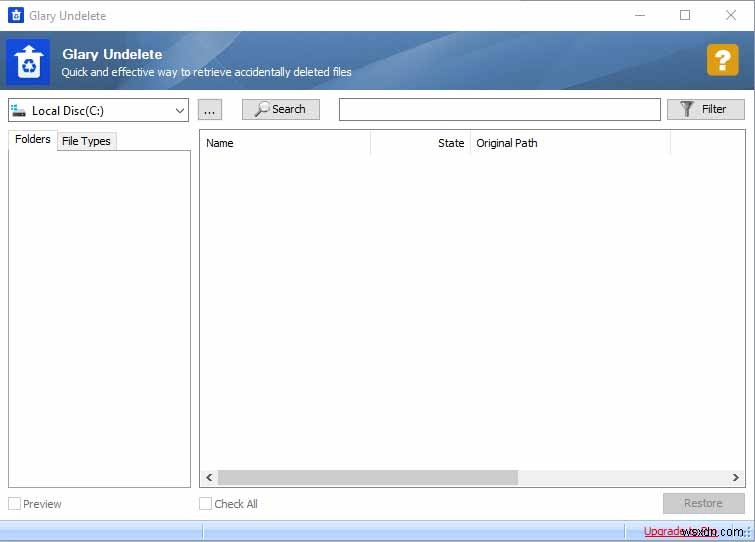Start scanning with the Search button
755x542 pixels.
(x=281, y=109)
